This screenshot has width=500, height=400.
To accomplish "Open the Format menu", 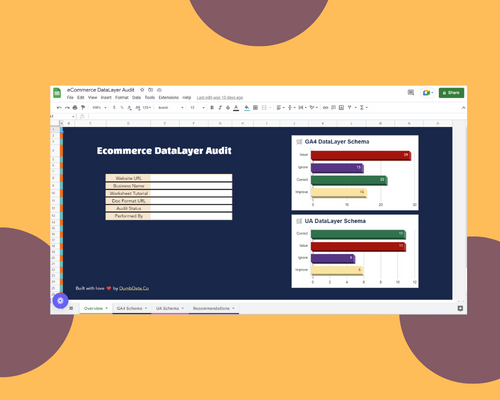I will pyautogui.click(x=122, y=97).
